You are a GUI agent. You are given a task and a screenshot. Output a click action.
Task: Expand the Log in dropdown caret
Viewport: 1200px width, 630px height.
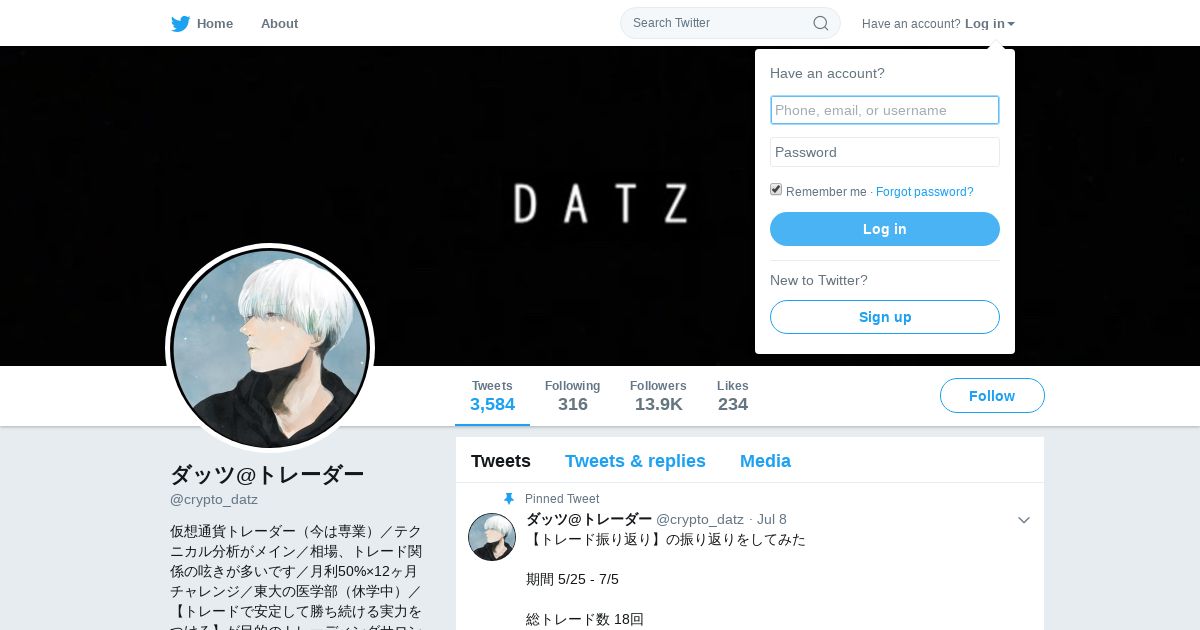coord(1011,24)
